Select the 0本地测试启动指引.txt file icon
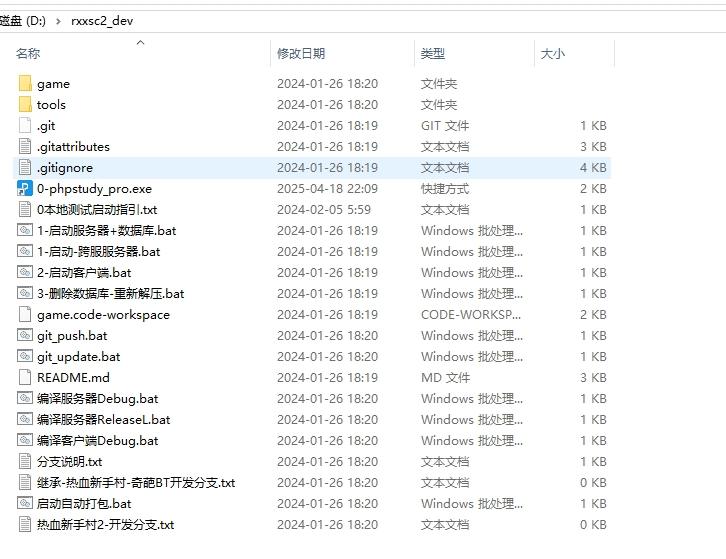The width and height of the screenshot is (726, 559). pyautogui.click(x=25, y=209)
